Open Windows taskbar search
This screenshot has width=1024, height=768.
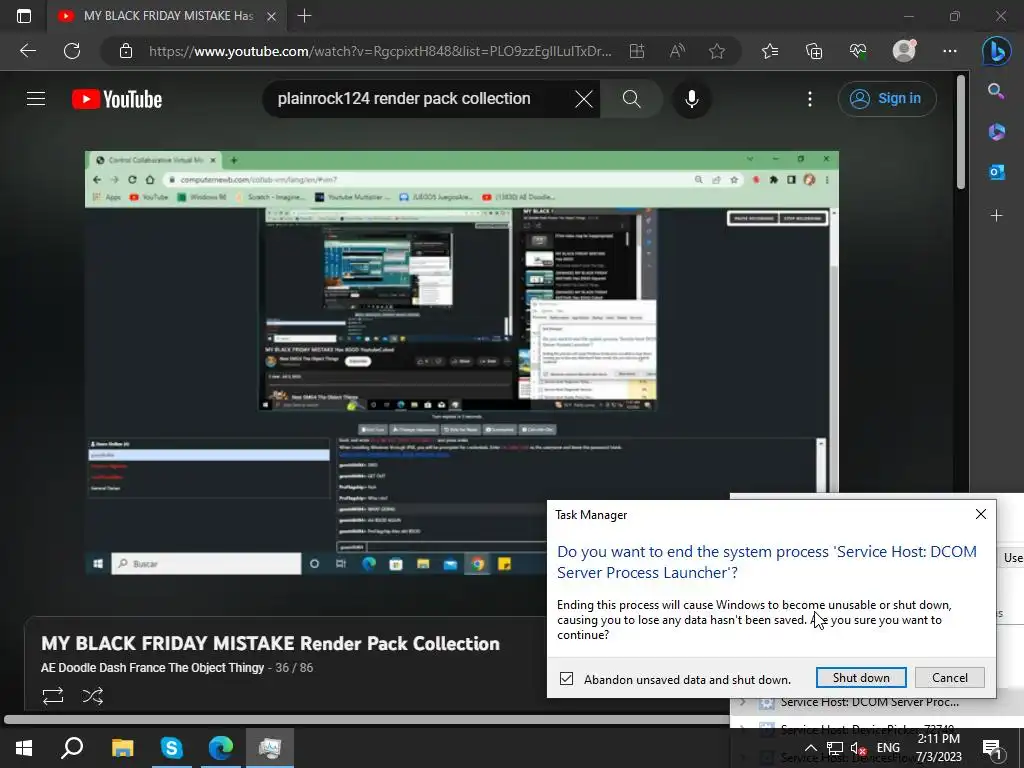pyautogui.click(x=72, y=748)
